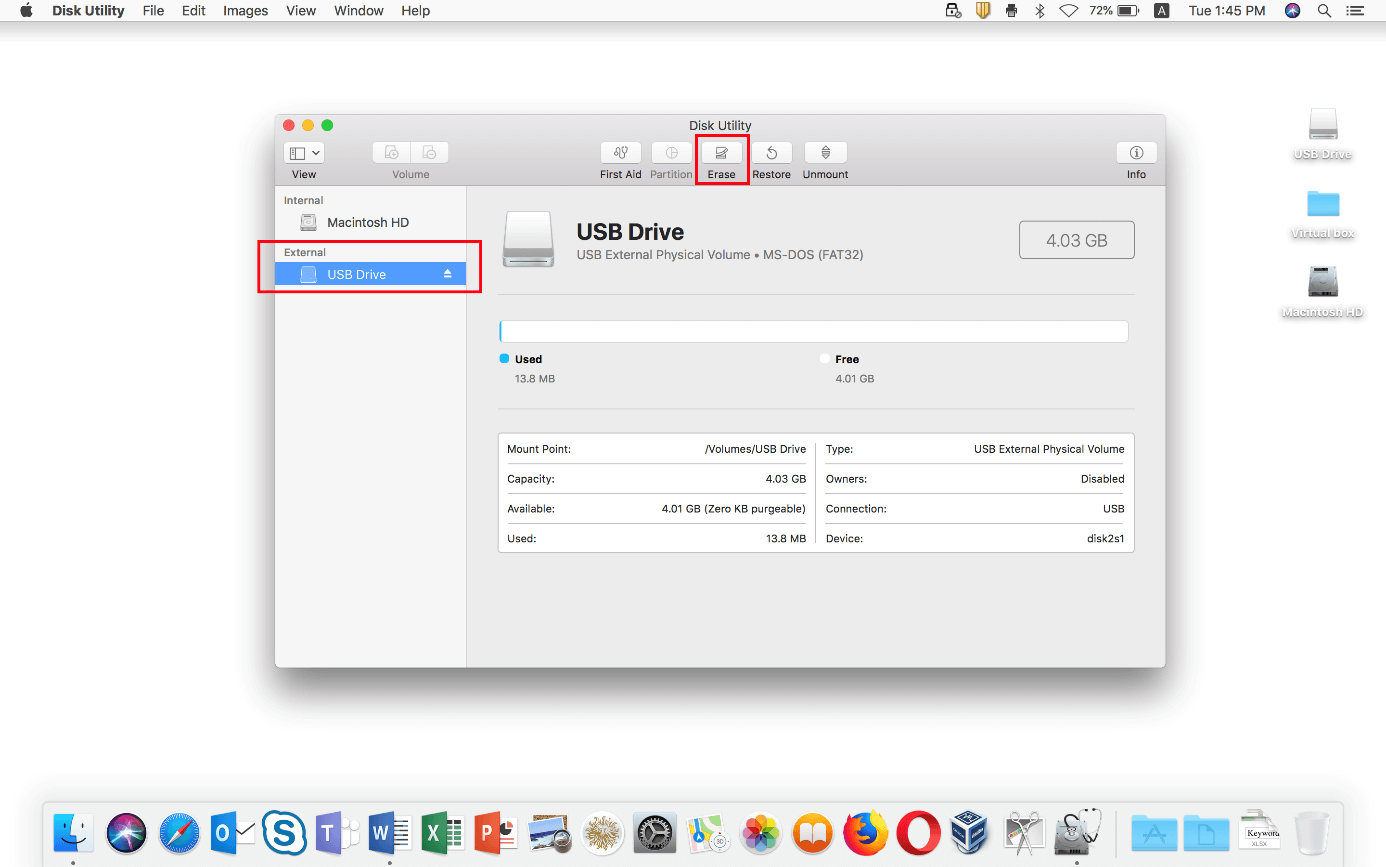Click the Bluetooth icon in the menu bar

pos(1040,11)
